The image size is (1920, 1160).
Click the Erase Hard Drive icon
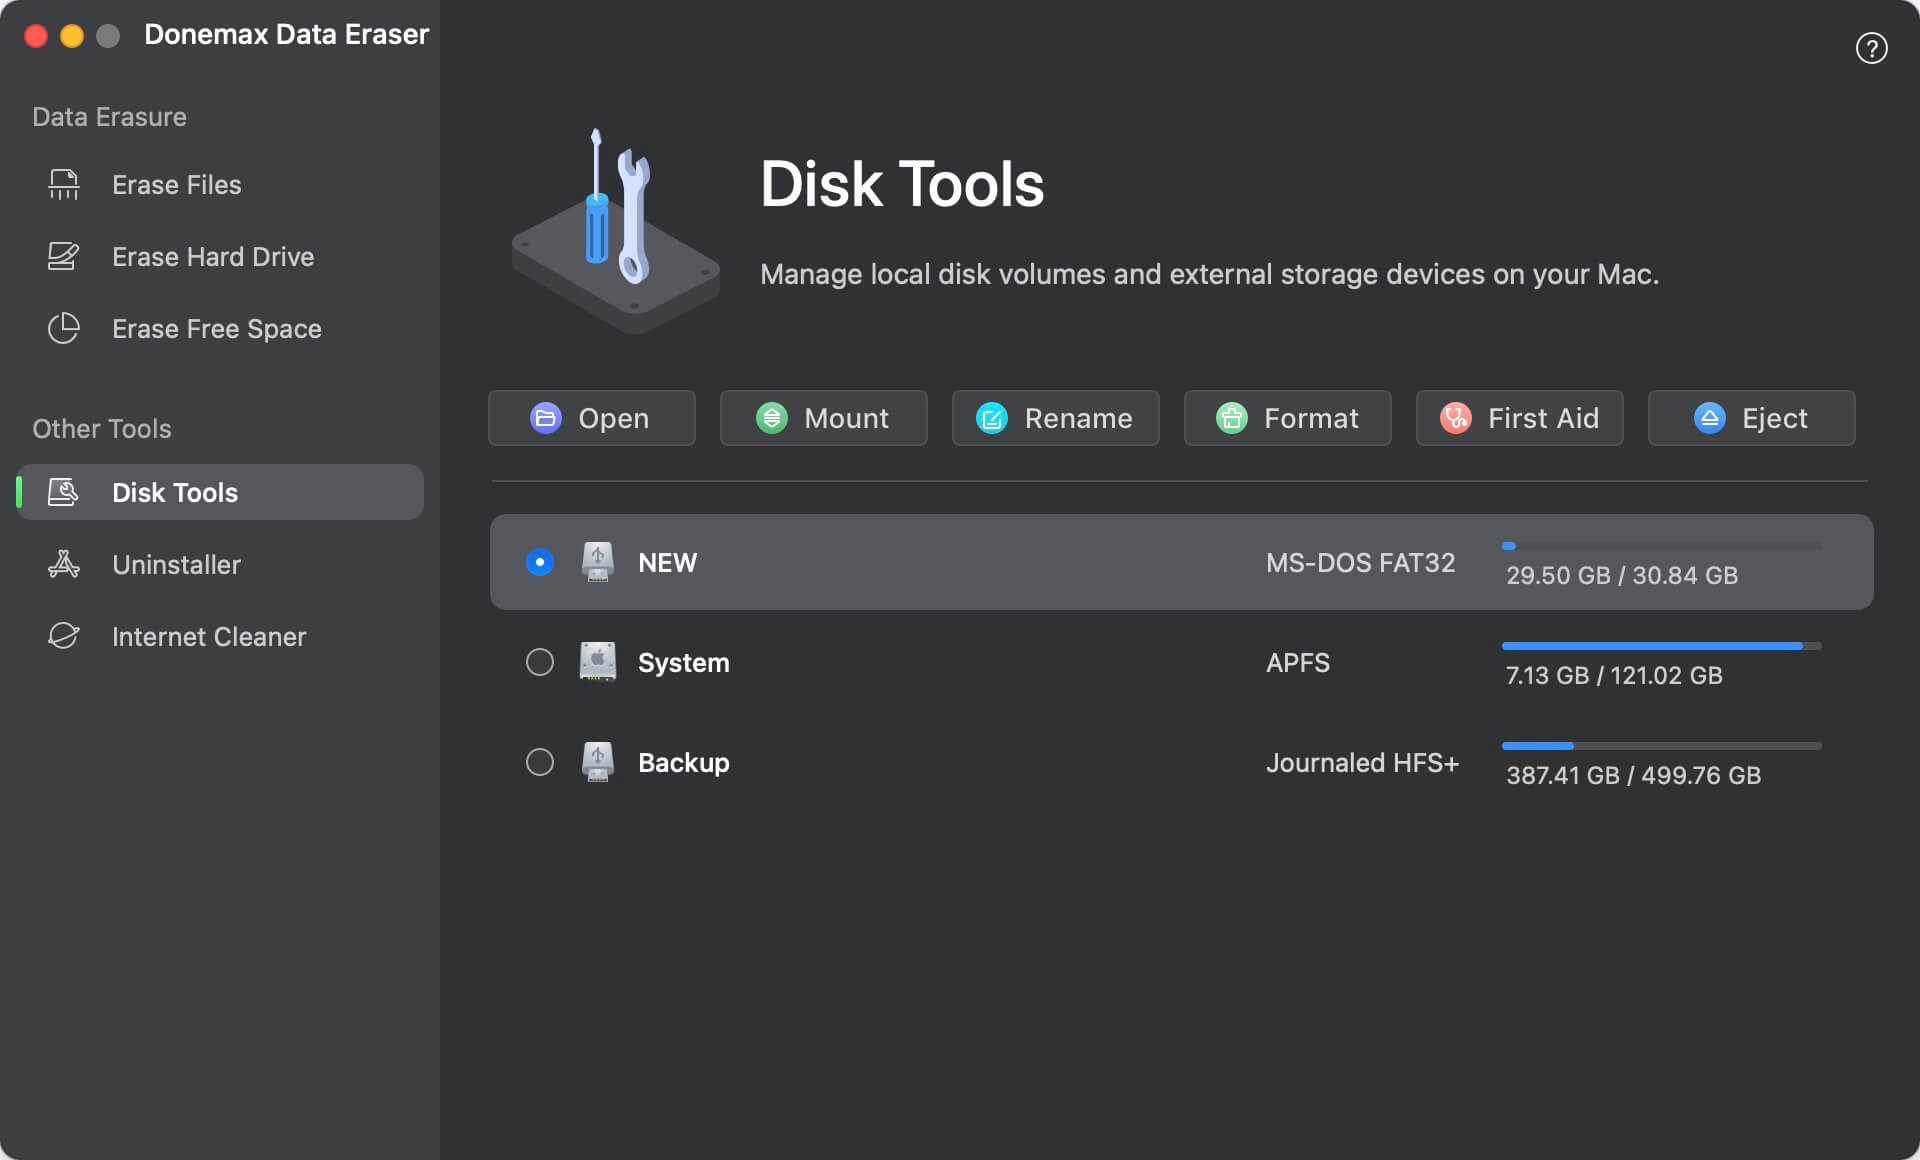(64, 257)
